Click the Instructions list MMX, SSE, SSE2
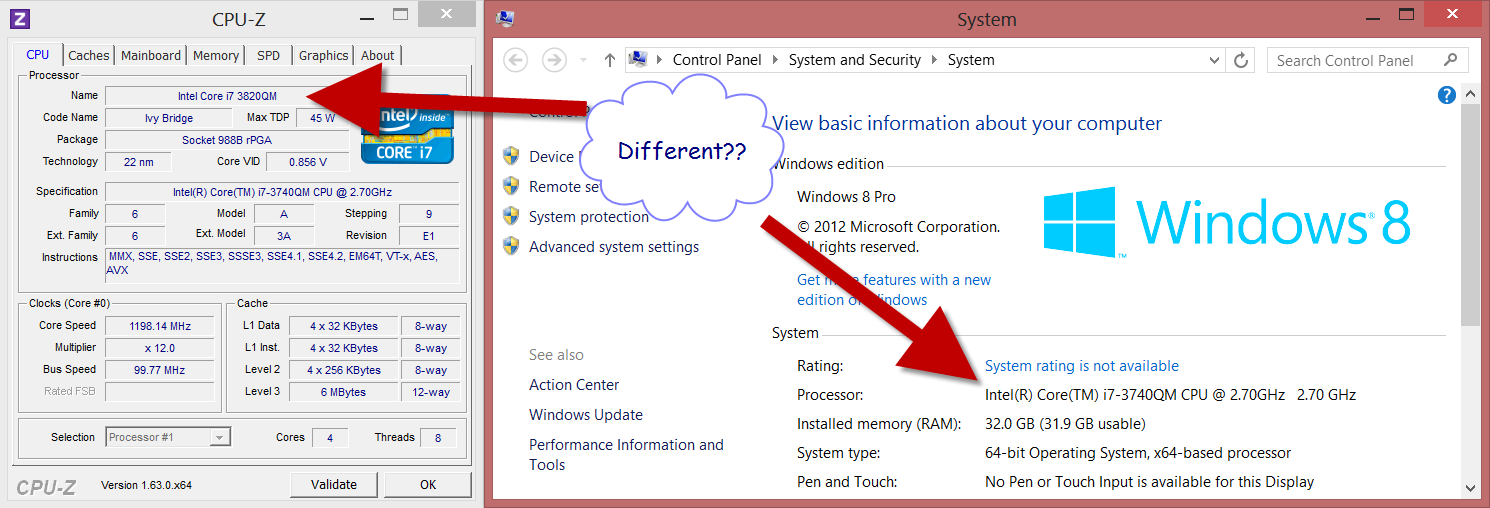The image size is (1490, 508). (x=282, y=264)
